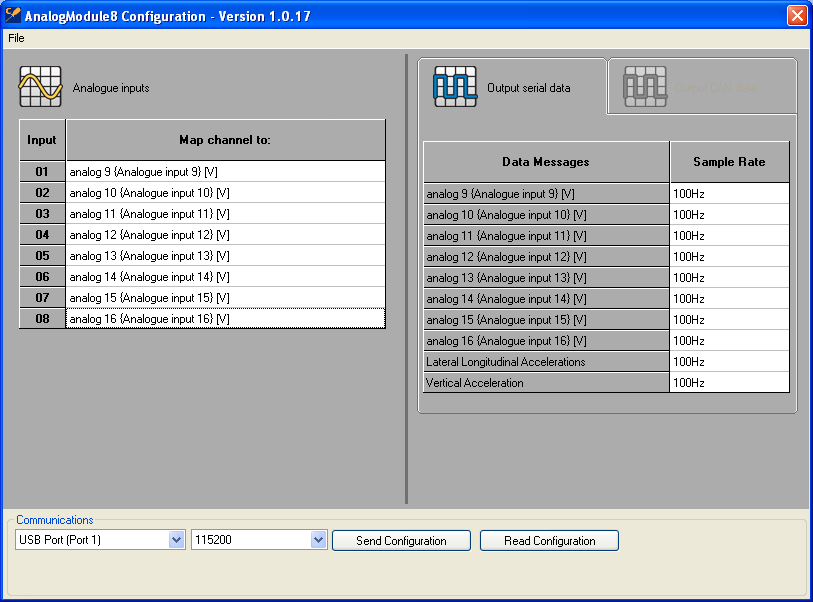Expand the USB Port (Port 1) dropdown
The image size is (813, 602).
[x=177, y=540]
